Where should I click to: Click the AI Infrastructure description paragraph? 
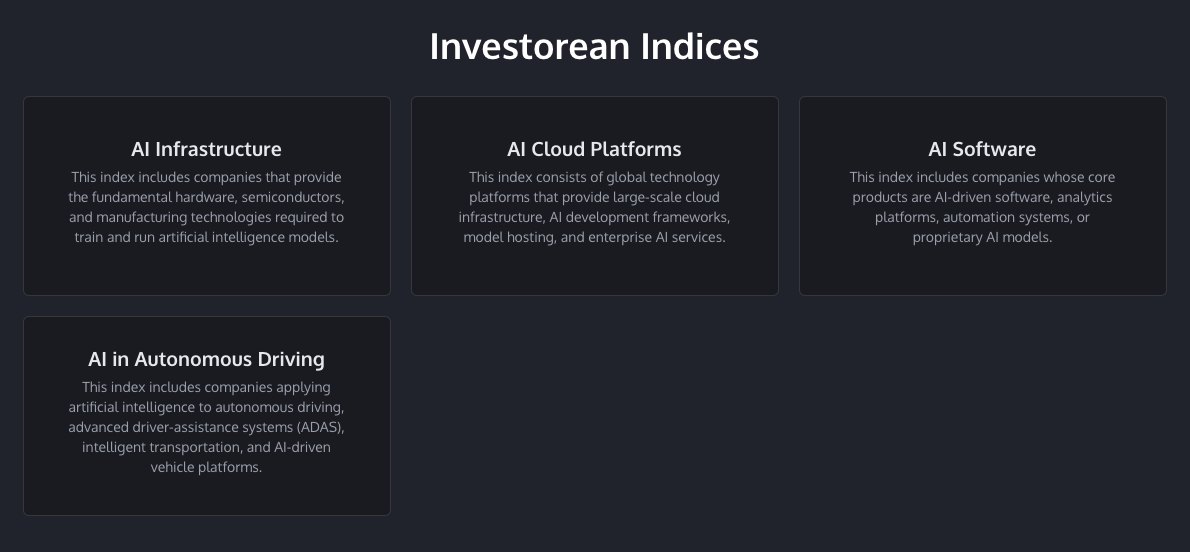(206, 208)
